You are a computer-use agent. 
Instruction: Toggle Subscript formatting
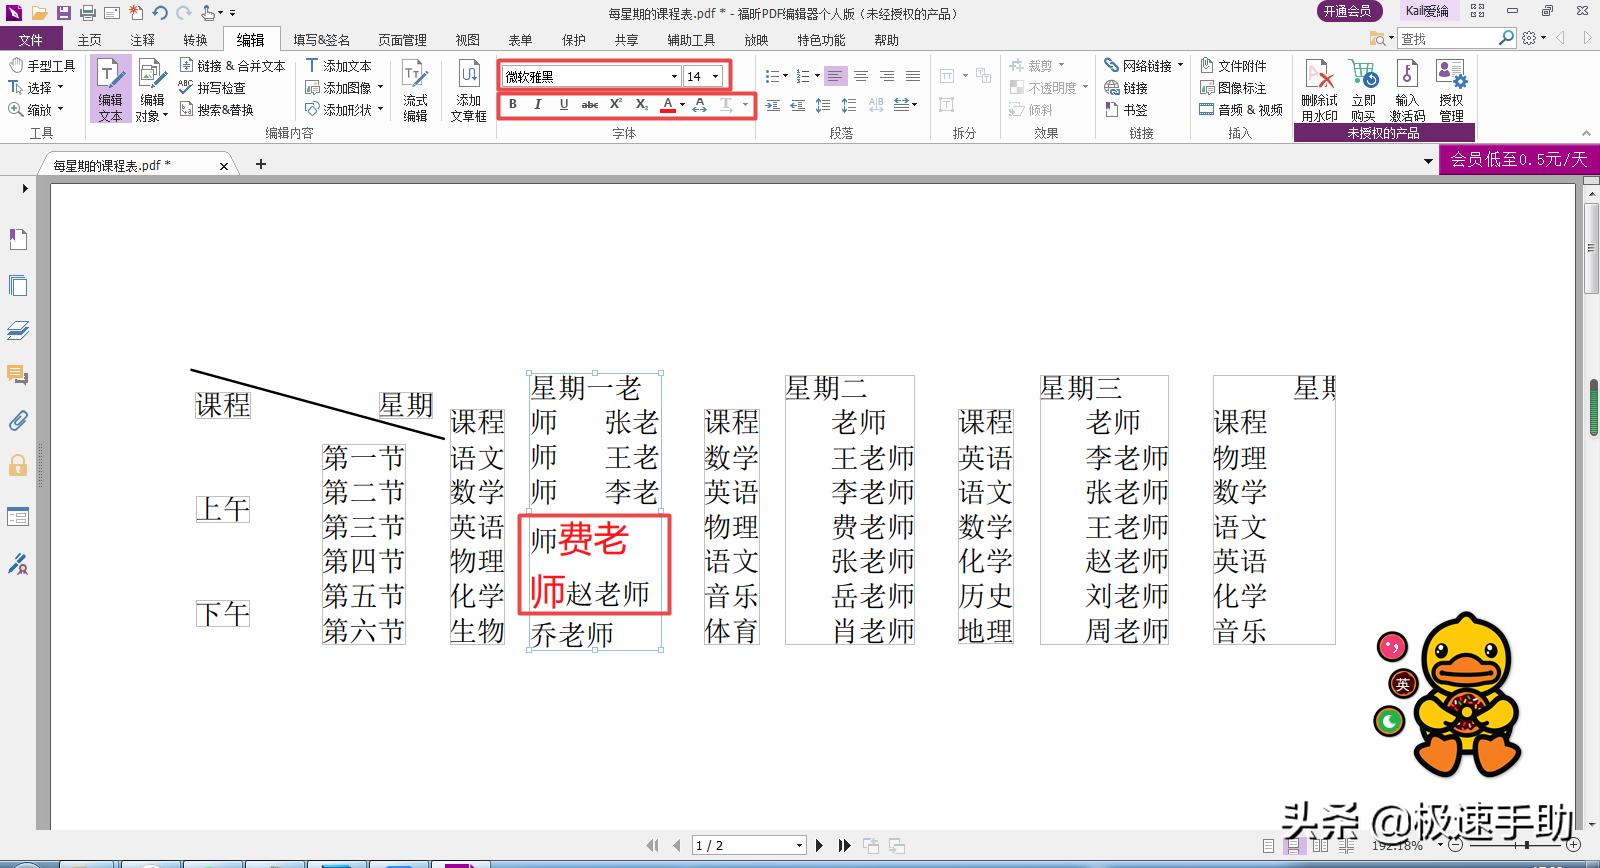click(642, 104)
